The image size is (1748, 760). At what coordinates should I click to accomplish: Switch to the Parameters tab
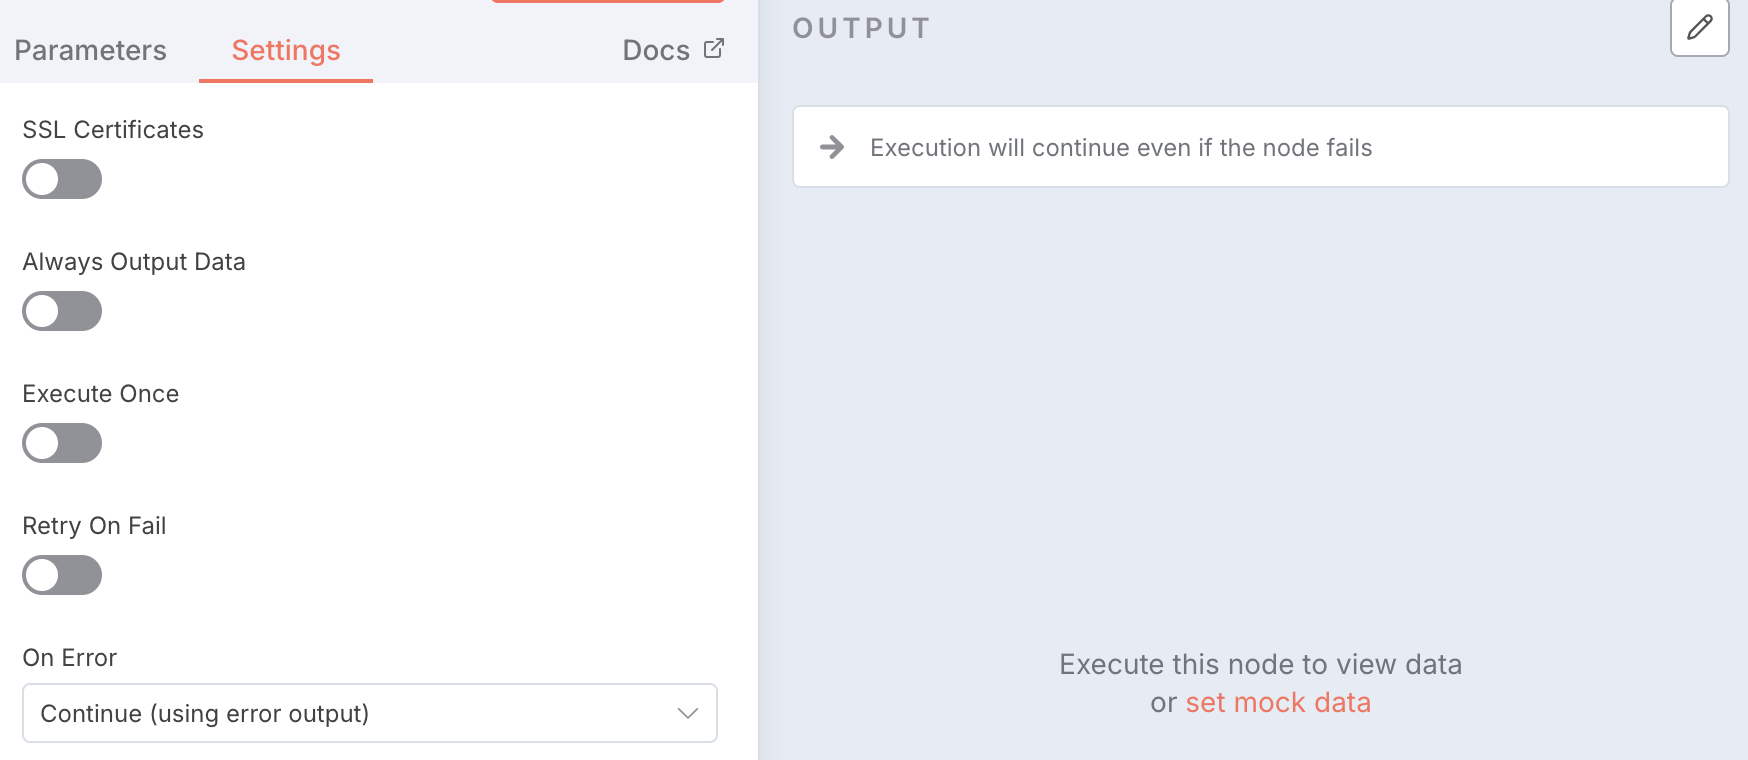coord(90,51)
